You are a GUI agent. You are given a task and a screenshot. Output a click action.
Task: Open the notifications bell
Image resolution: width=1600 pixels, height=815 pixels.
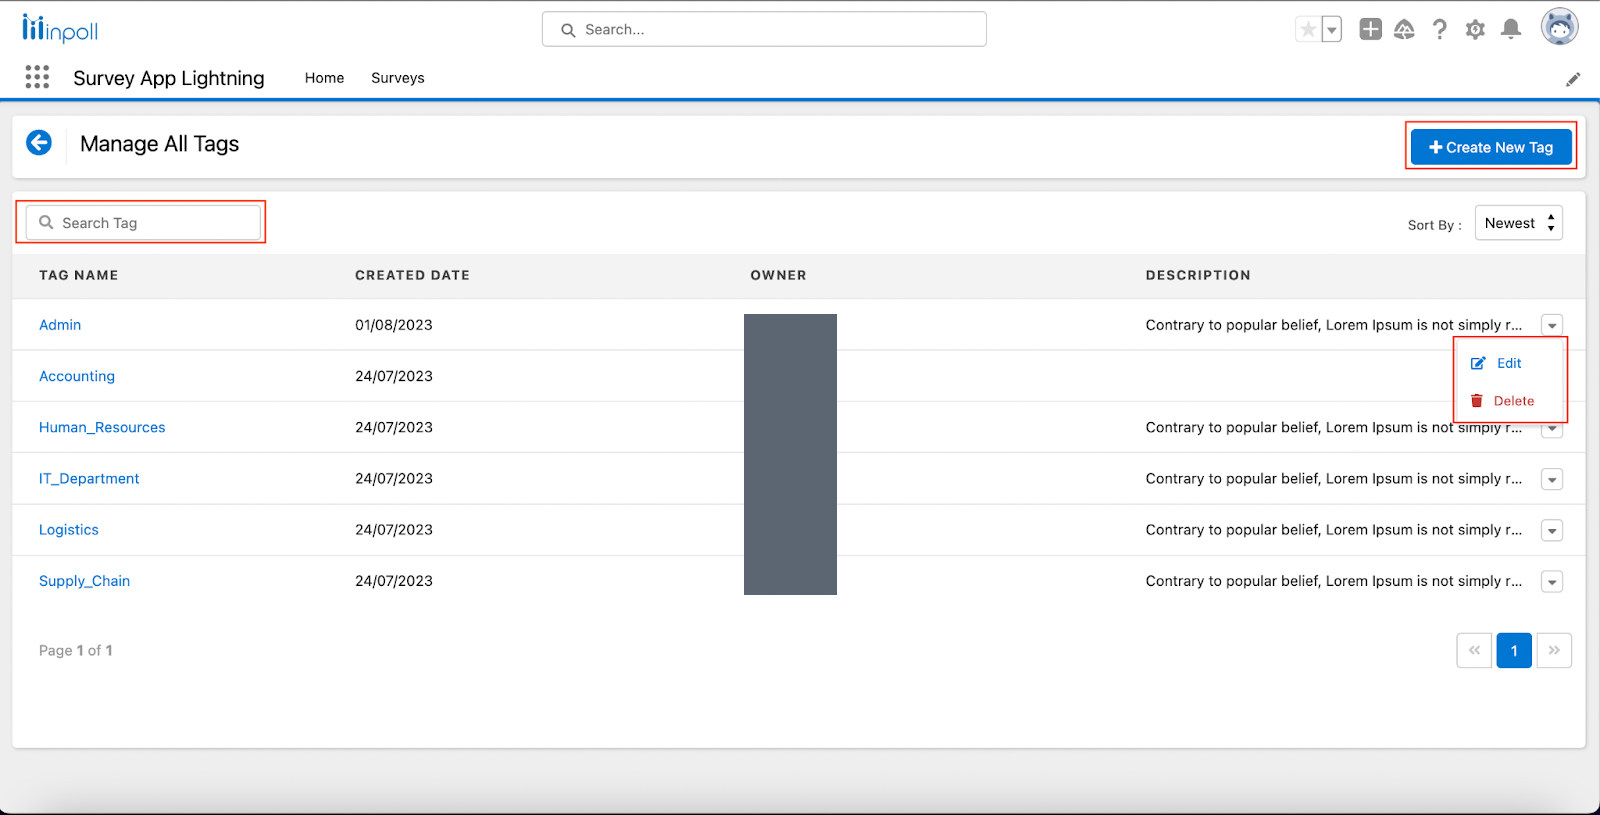[1511, 29]
